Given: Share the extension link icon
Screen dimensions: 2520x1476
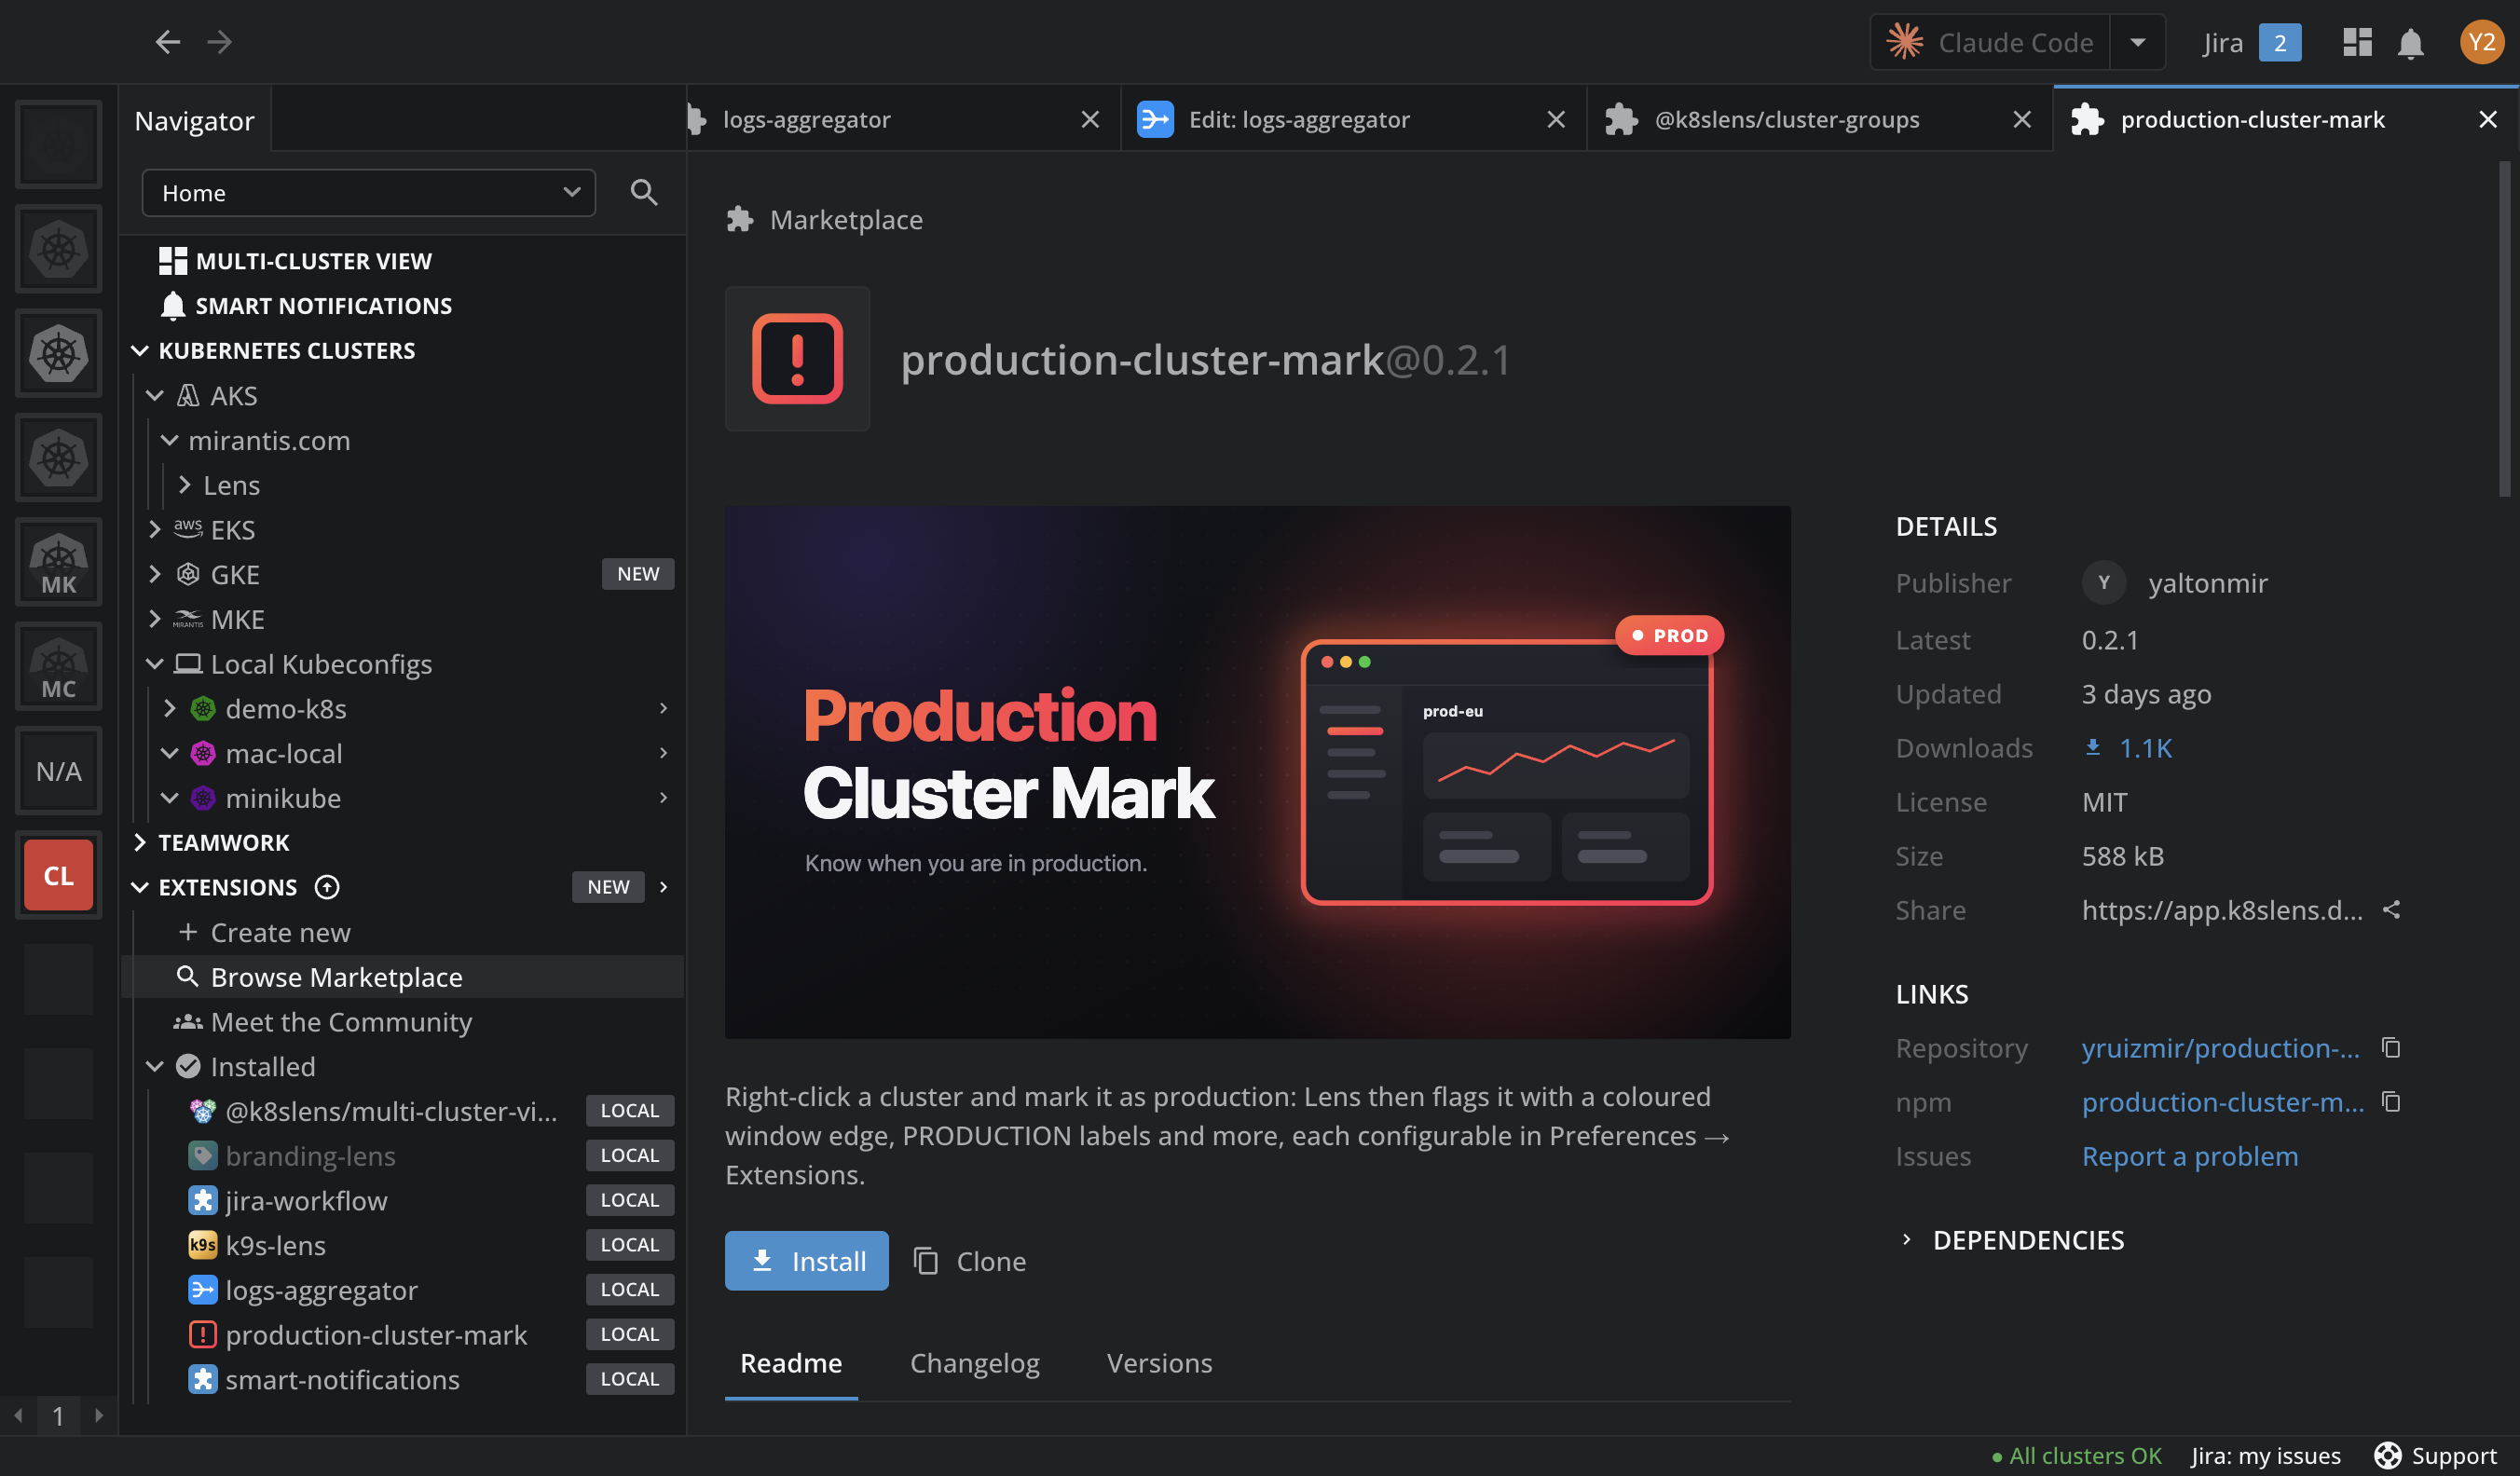Looking at the screenshot, I should click(2392, 910).
